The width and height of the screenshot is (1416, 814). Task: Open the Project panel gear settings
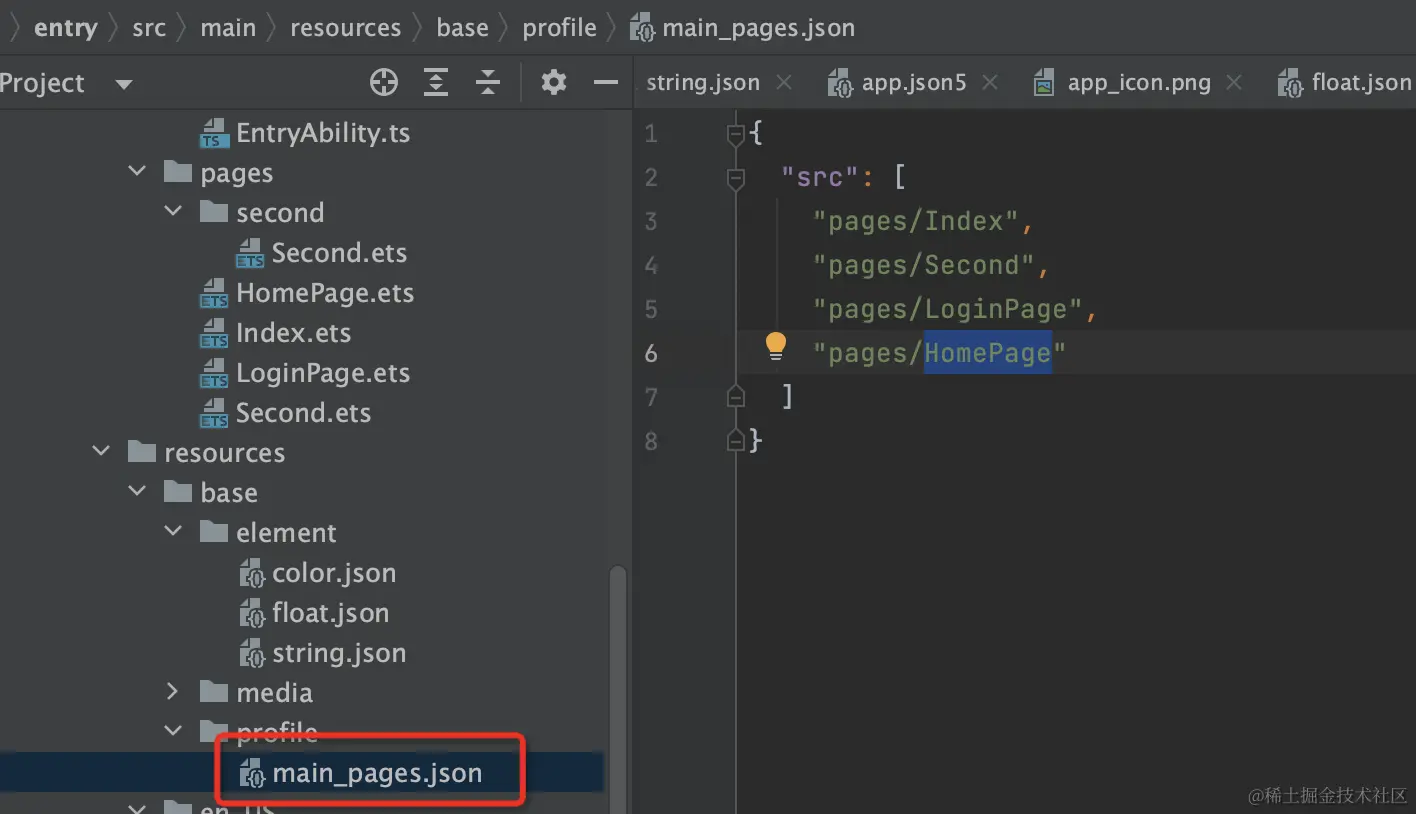[554, 83]
